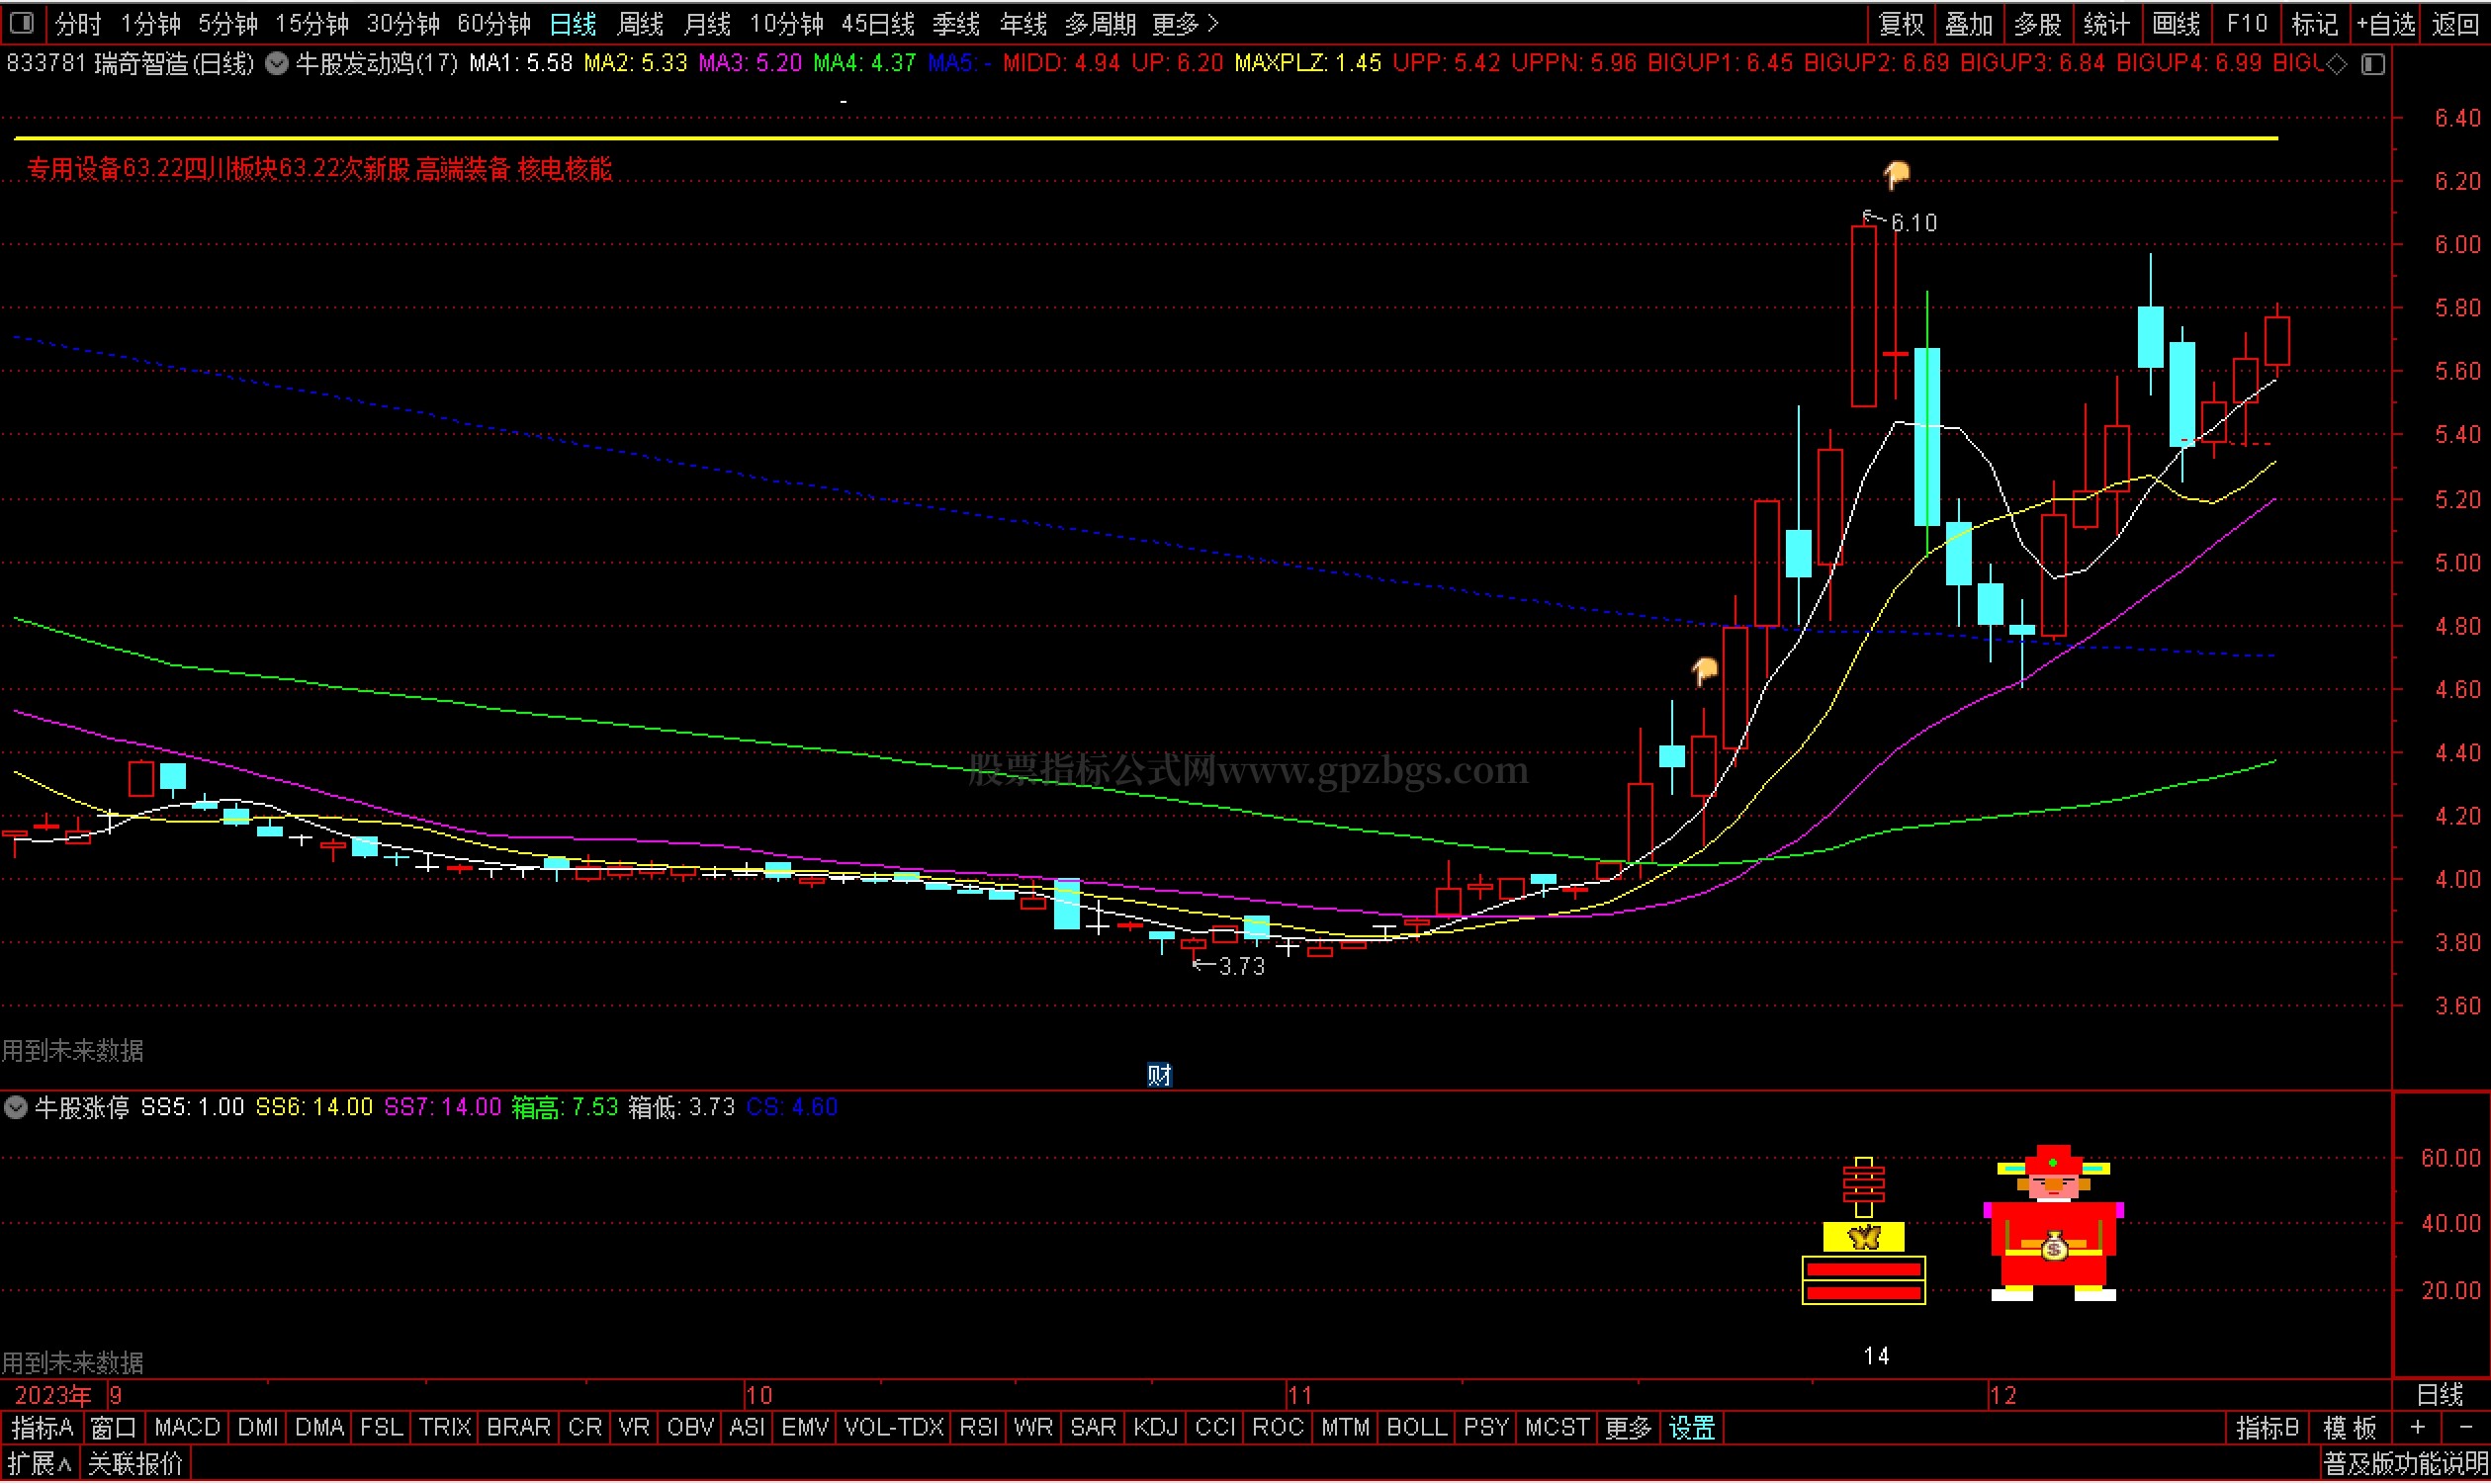The image size is (2491, 1484).
Task: Click the 6.10 high price label
Action: point(1914,223)
